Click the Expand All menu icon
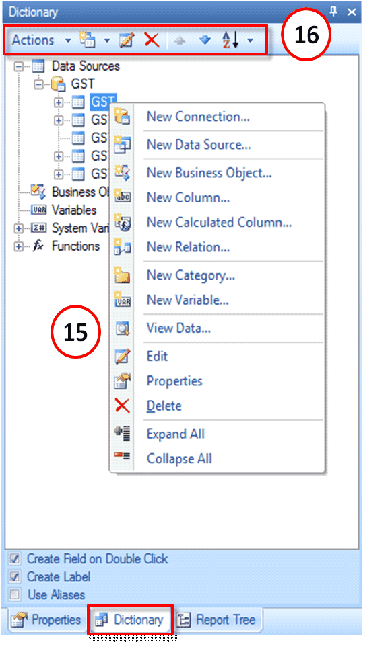 tap(122, 433)
